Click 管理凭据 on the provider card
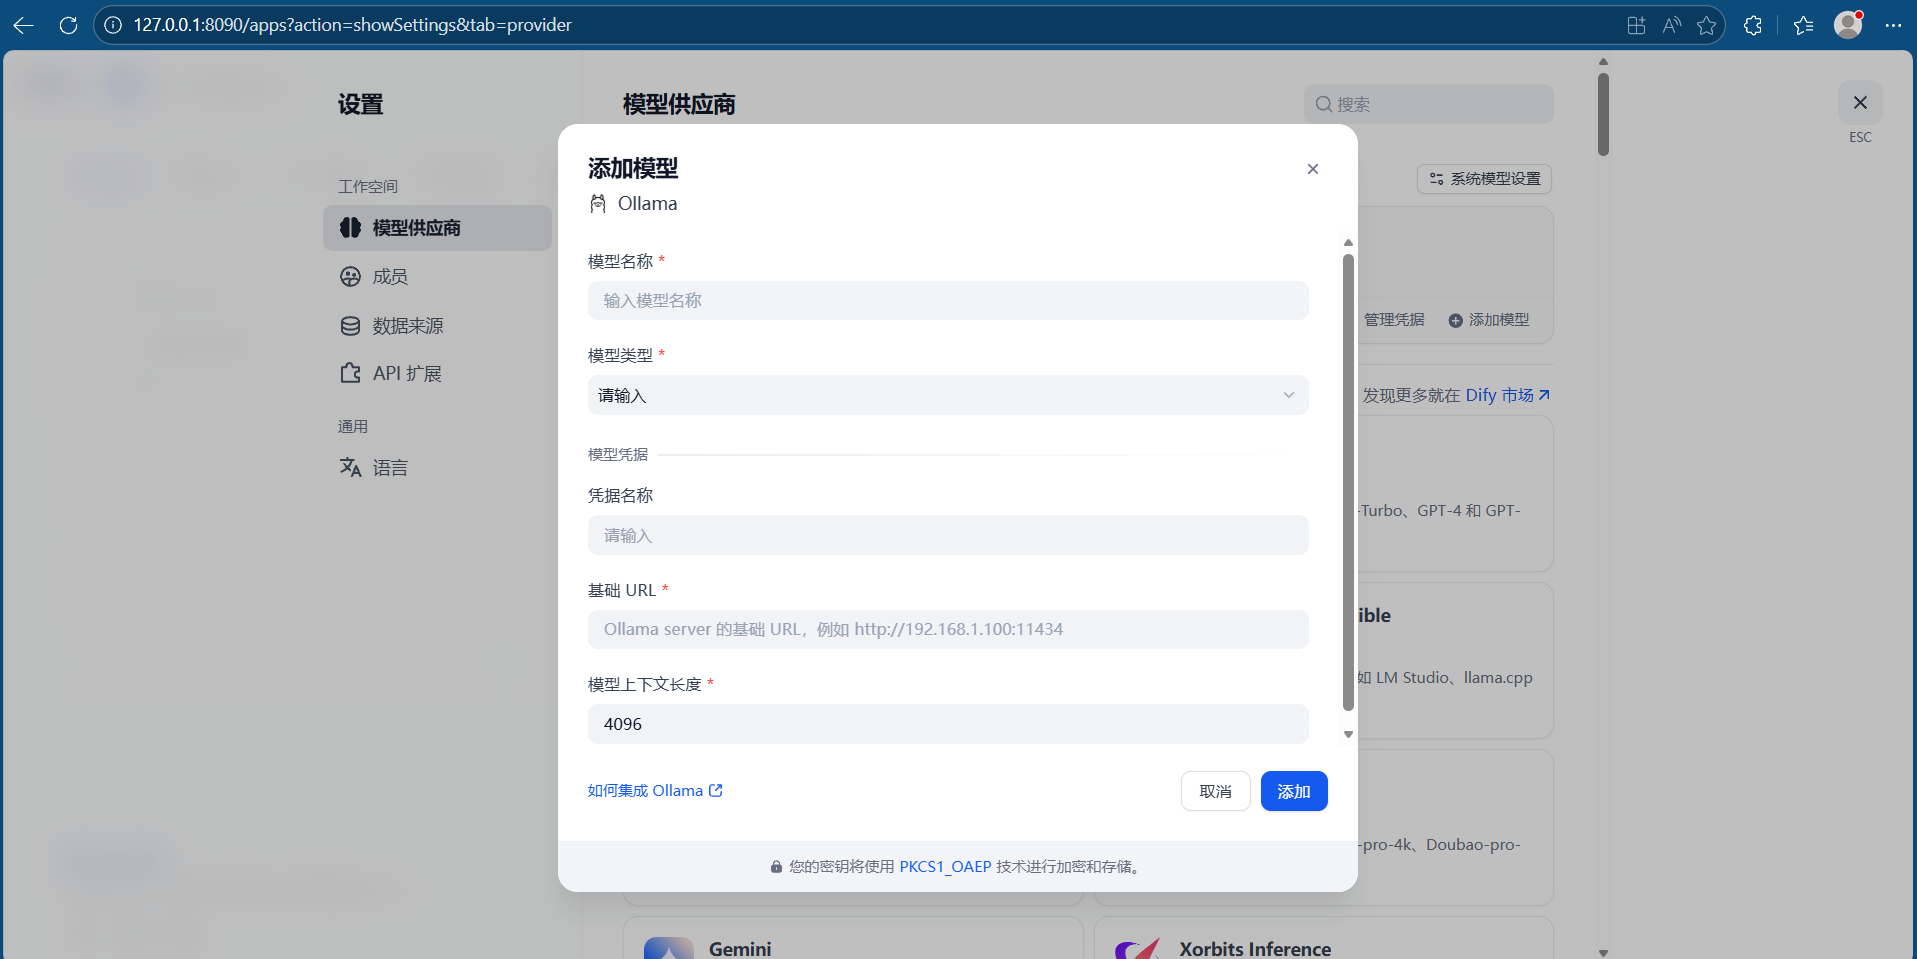 (x=1394, y=320)
